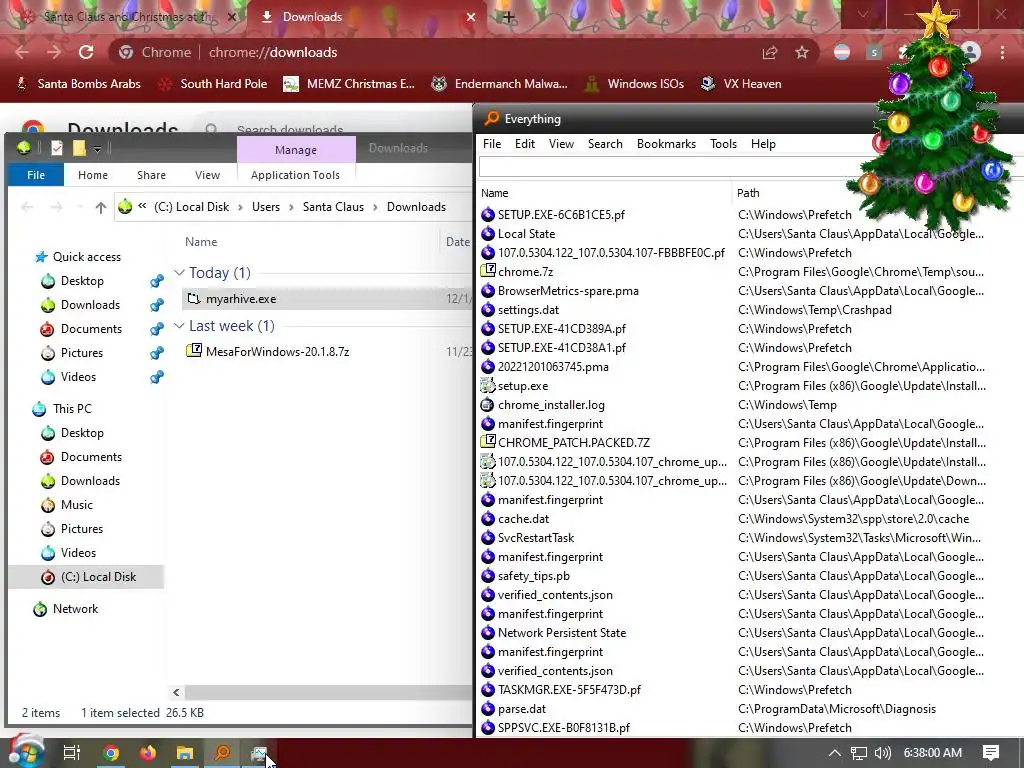Open the dropdown after Users in breadcrumb
The width and height of the screenshot is (1024, 768).
click(291, 207)
